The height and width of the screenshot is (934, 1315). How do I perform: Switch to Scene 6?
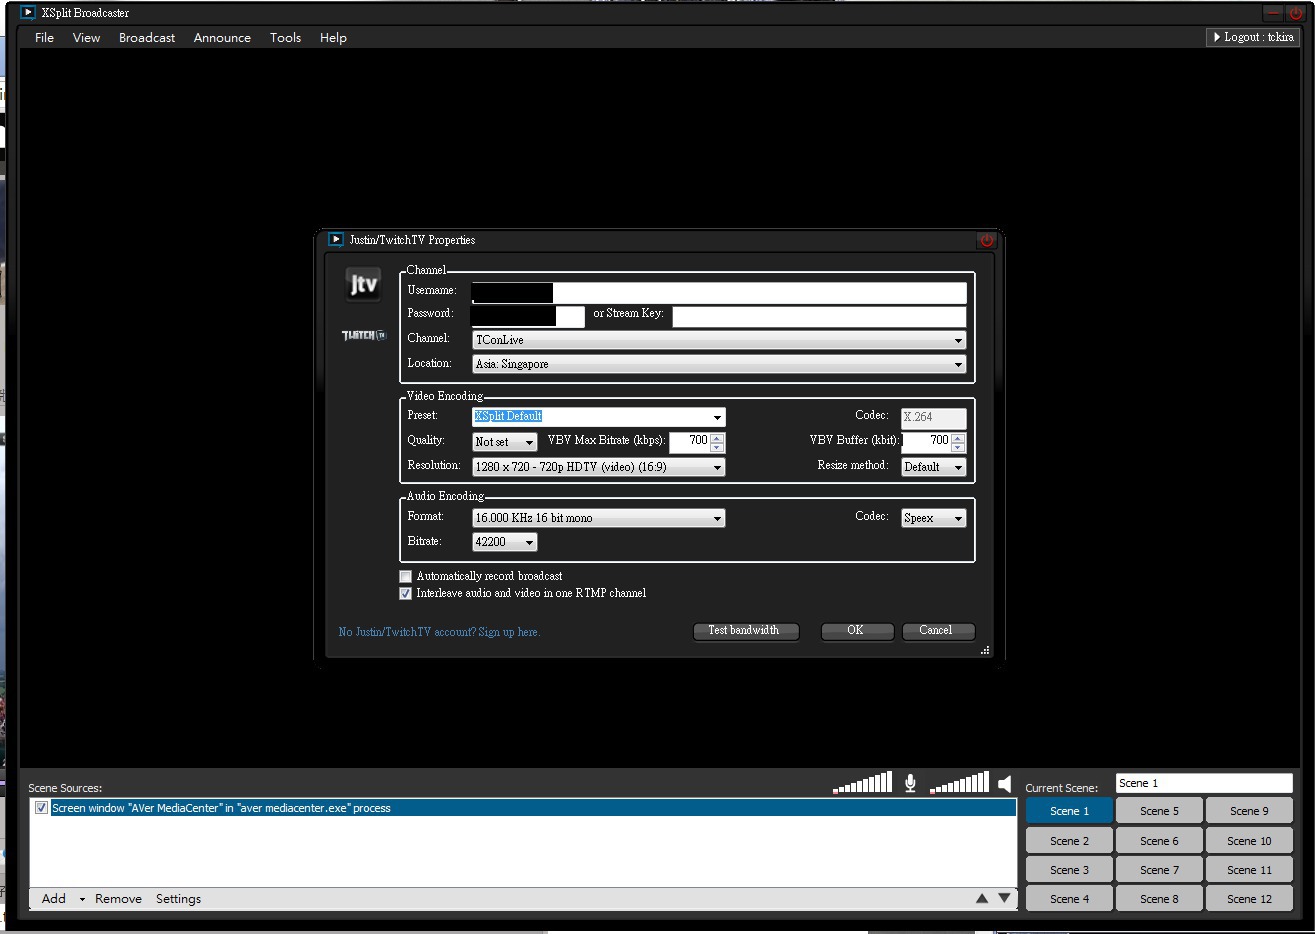[1159, 841]
